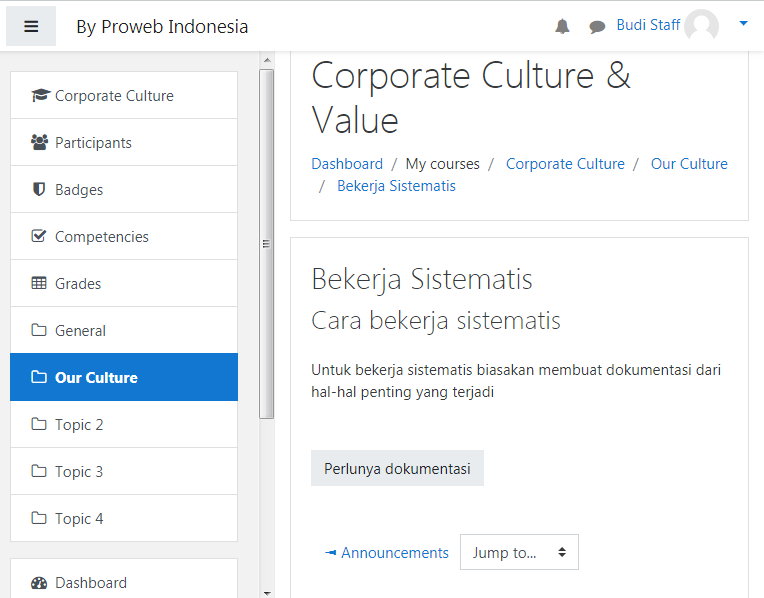
Task: Open the notifications bell icon
Action: (x=562, y=26)
